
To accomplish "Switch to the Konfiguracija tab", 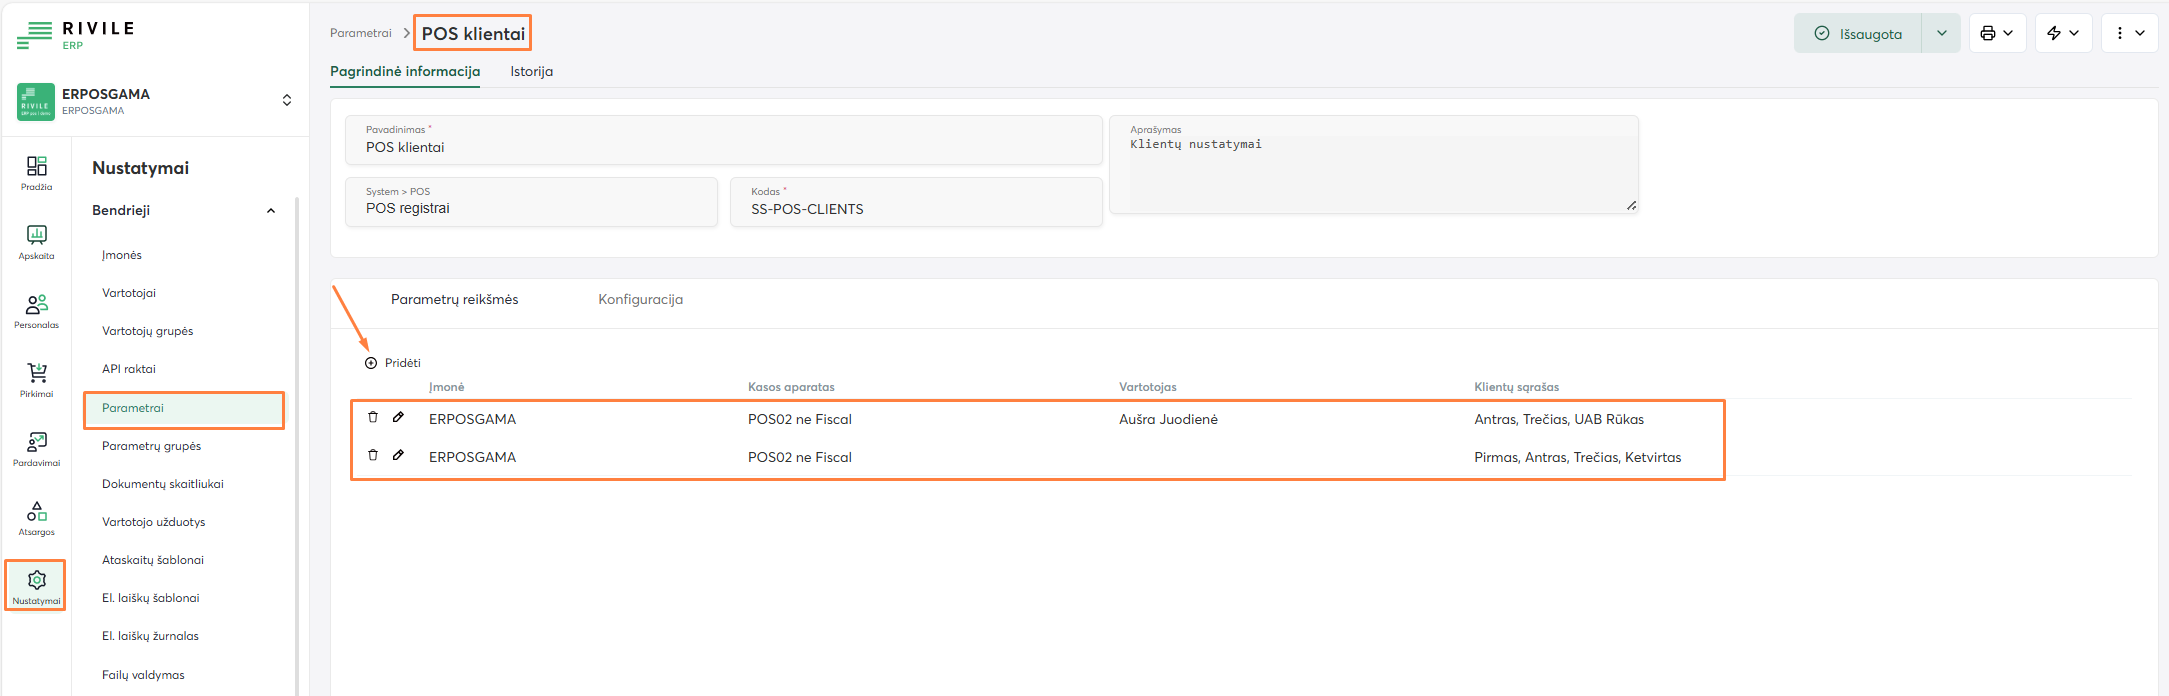I will tap(640, 300).
